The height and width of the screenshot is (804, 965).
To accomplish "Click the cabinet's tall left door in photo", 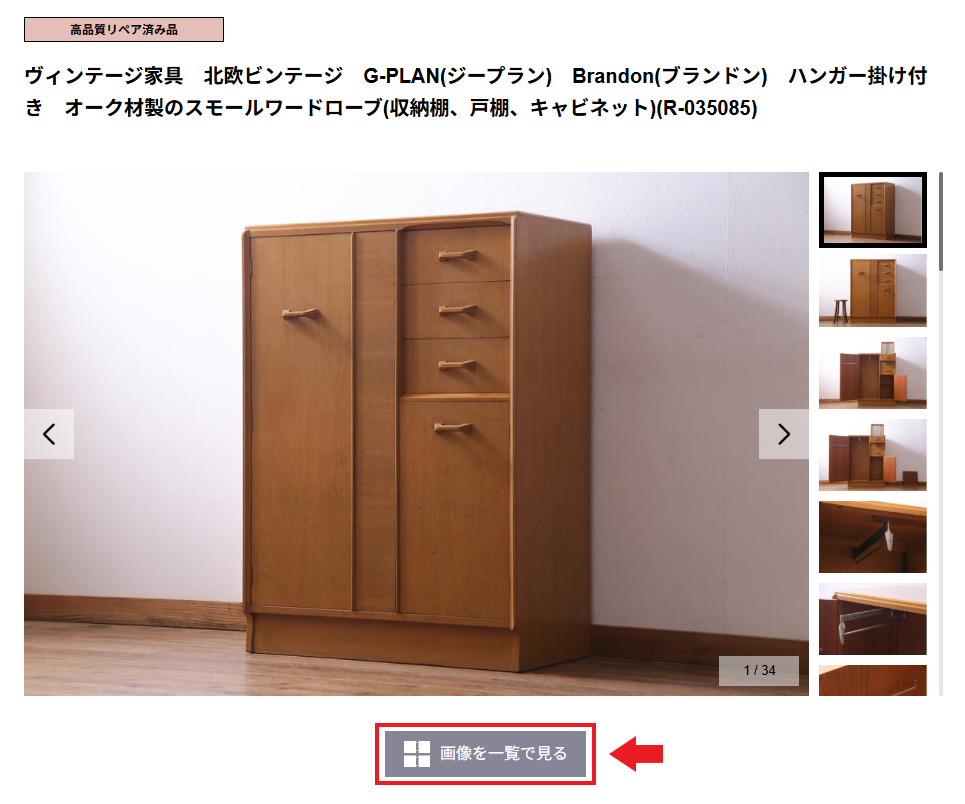I will click(x=301, y=422).
